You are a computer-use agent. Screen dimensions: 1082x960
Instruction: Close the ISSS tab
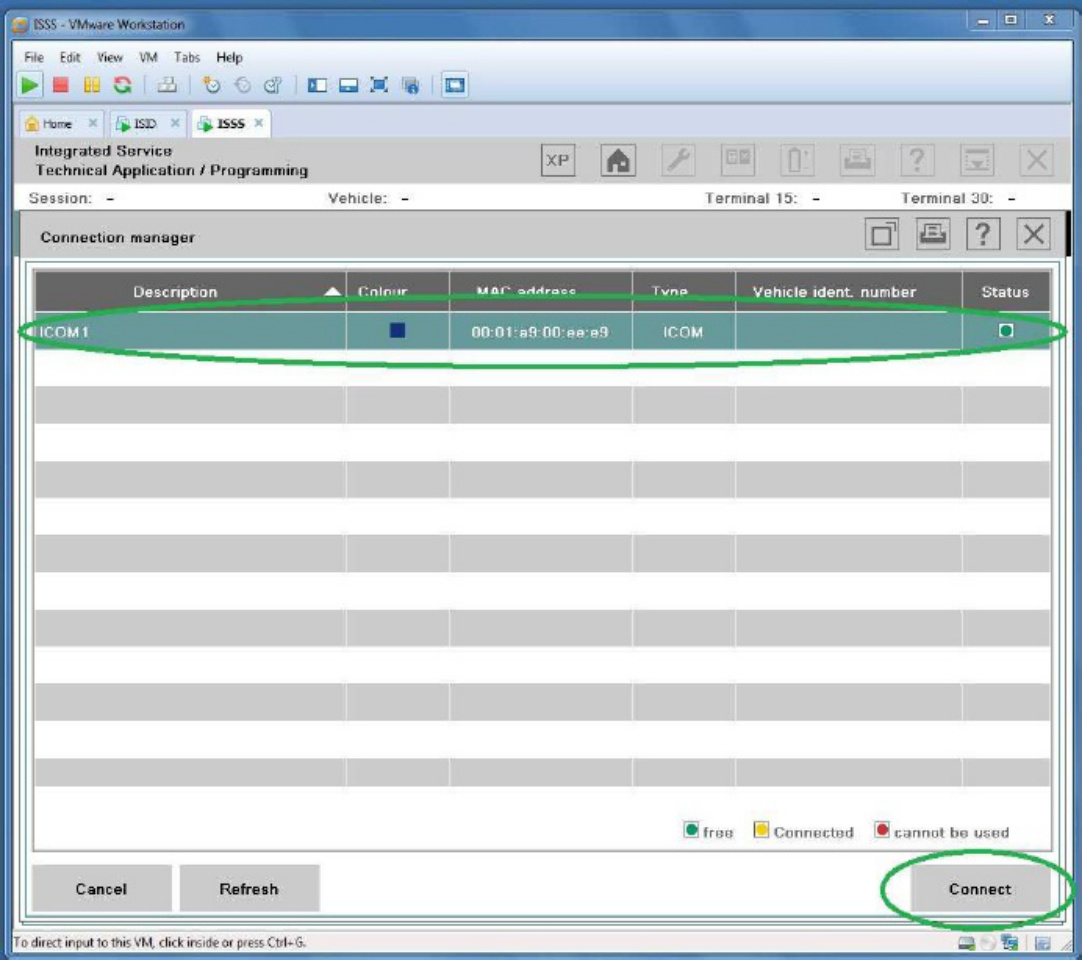[x=259, y=123]
